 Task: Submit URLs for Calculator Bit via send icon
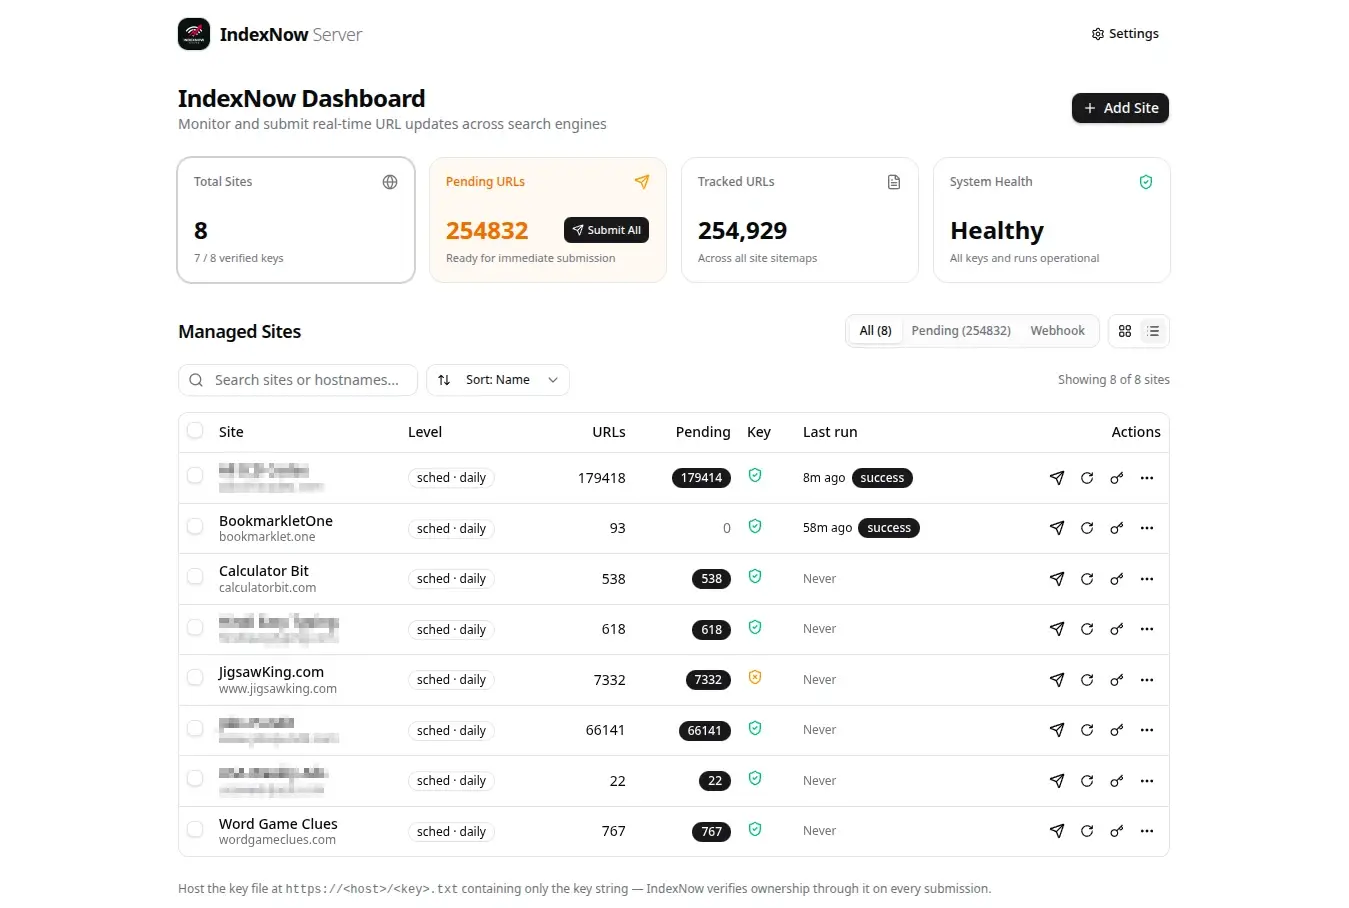tap(1057, 579)
